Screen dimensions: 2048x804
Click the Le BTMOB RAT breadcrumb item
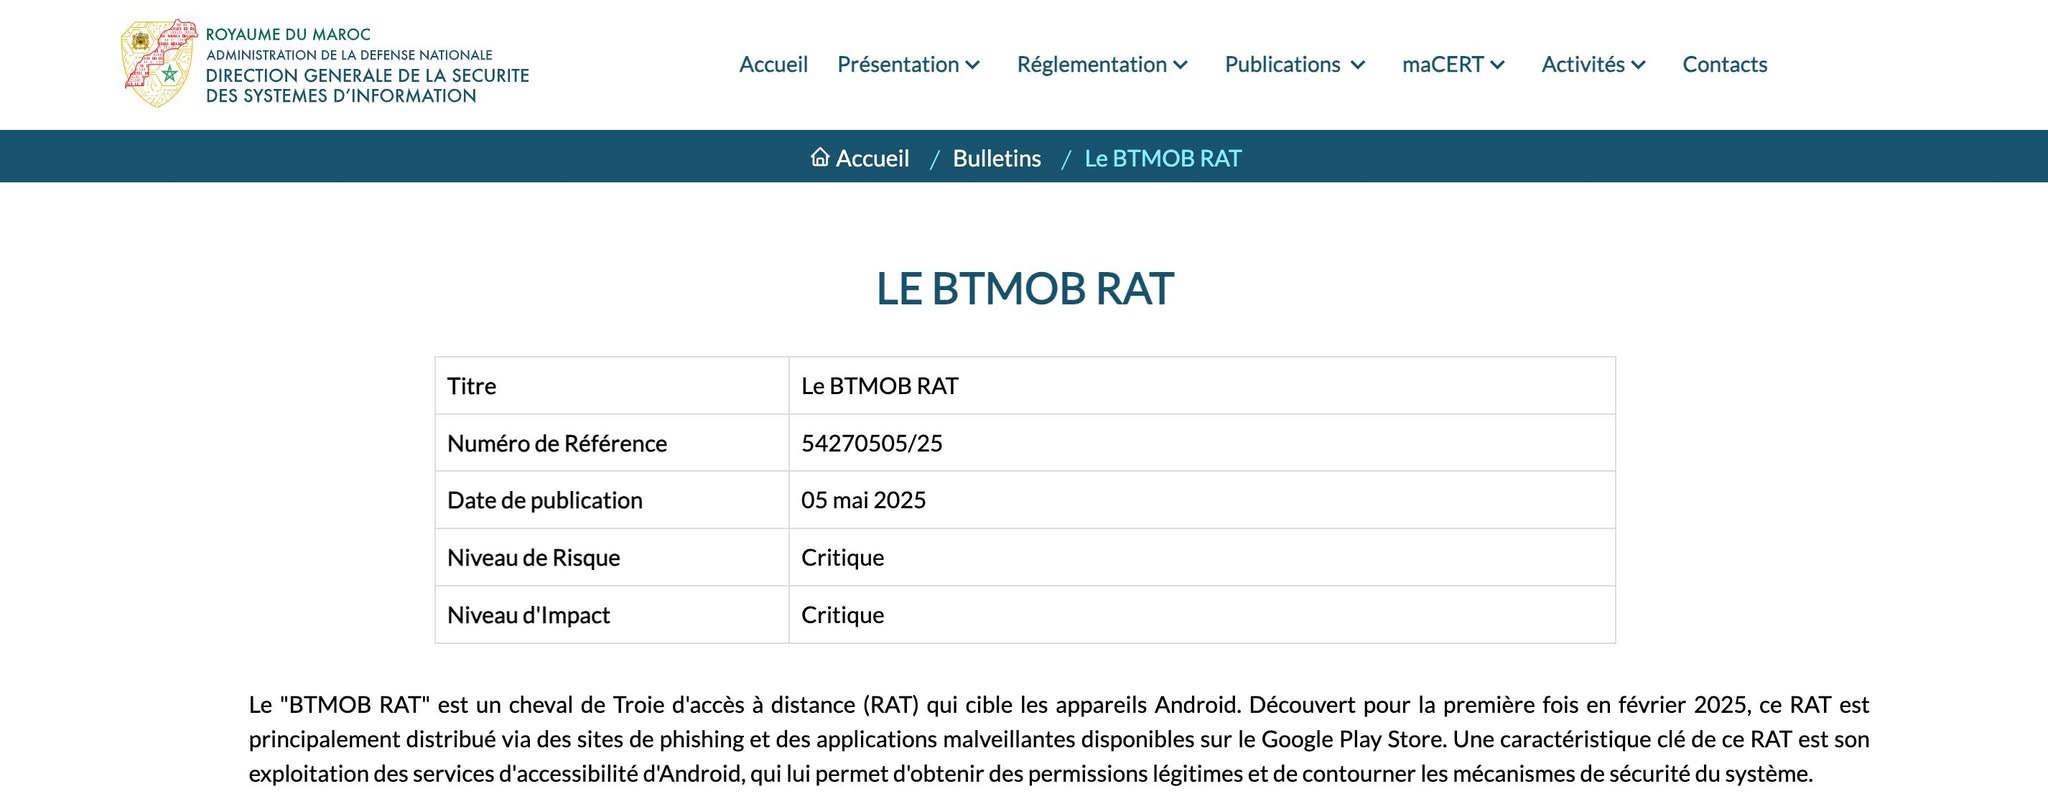[1163, 158]
